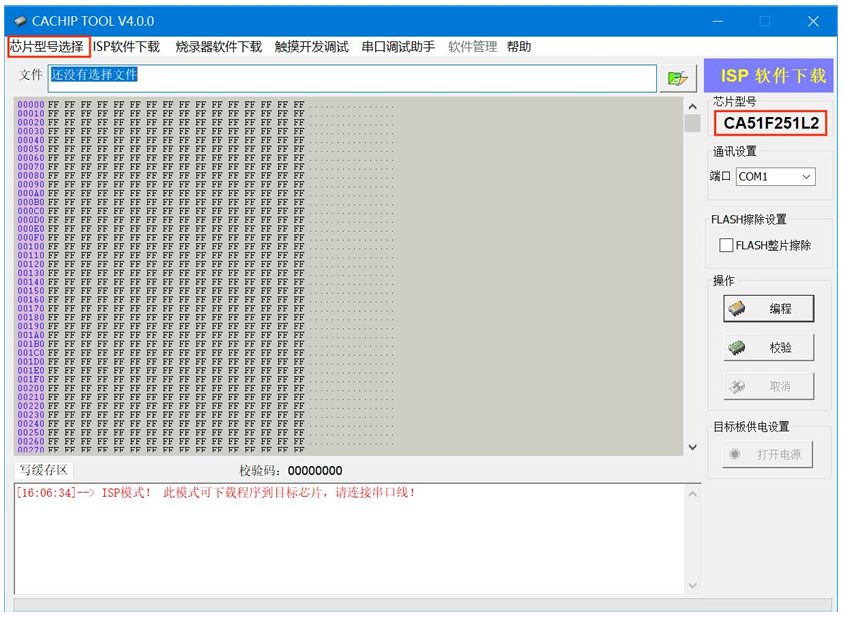Viewport: 843px width, 620px height.
Task: Click the 取消 cancel button
Action: point(768,386)
